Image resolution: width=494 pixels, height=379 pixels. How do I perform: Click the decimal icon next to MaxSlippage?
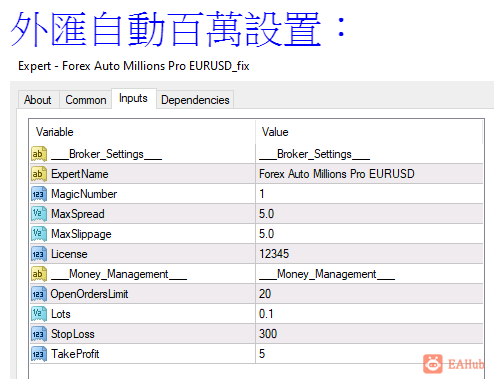39,234
